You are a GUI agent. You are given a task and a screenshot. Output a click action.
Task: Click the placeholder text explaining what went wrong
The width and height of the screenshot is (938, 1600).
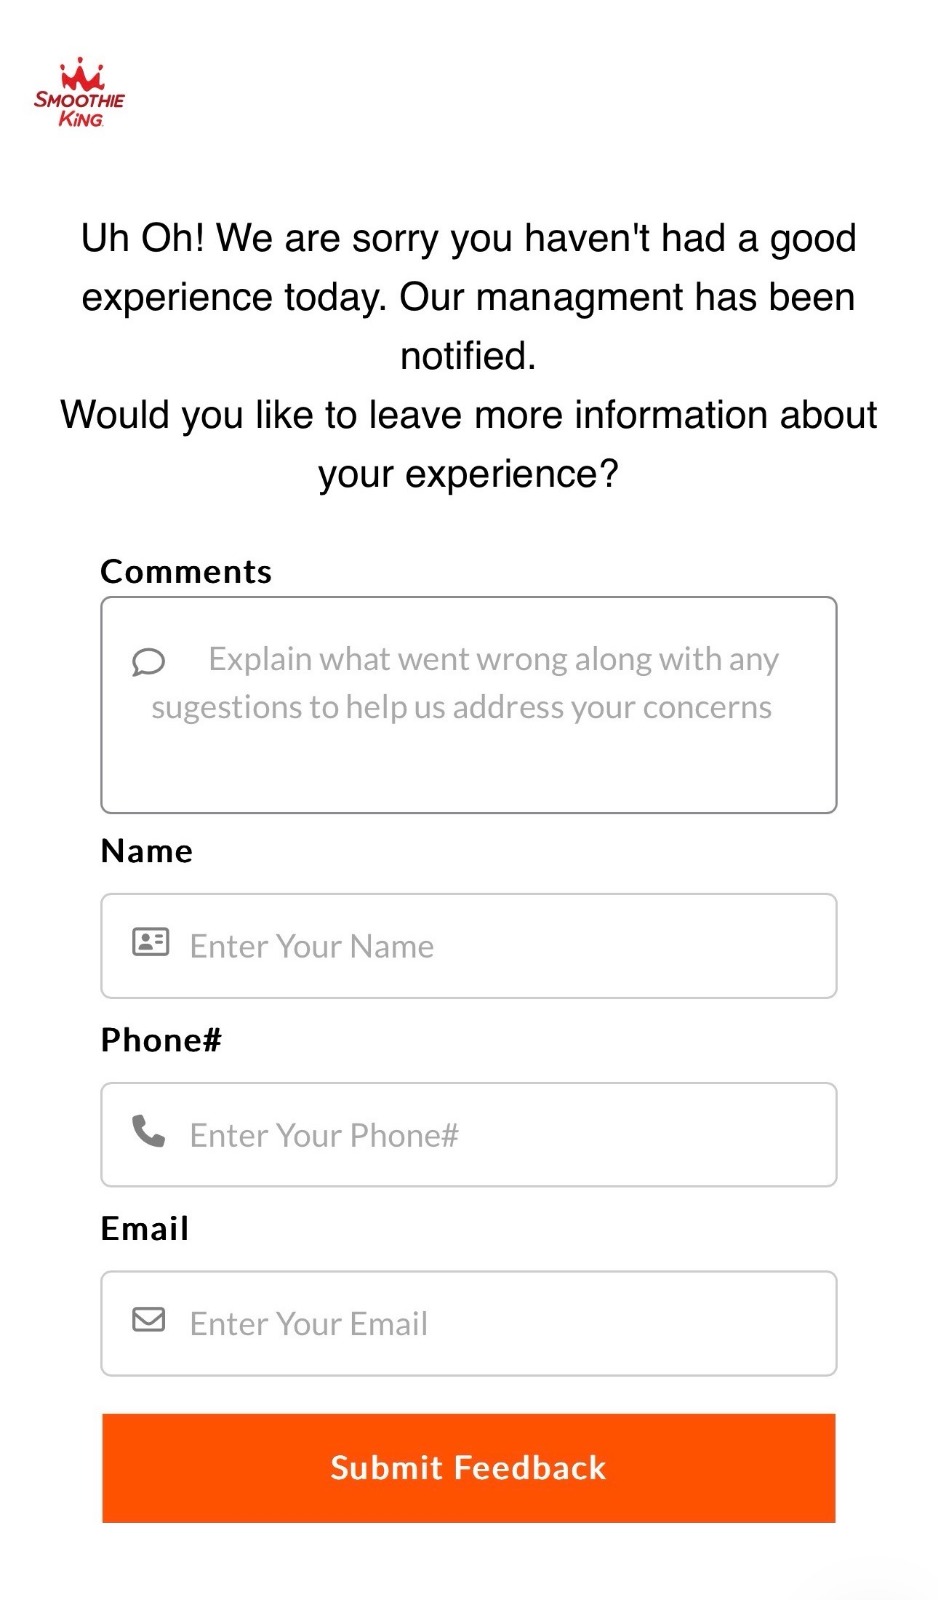(465, 682)
